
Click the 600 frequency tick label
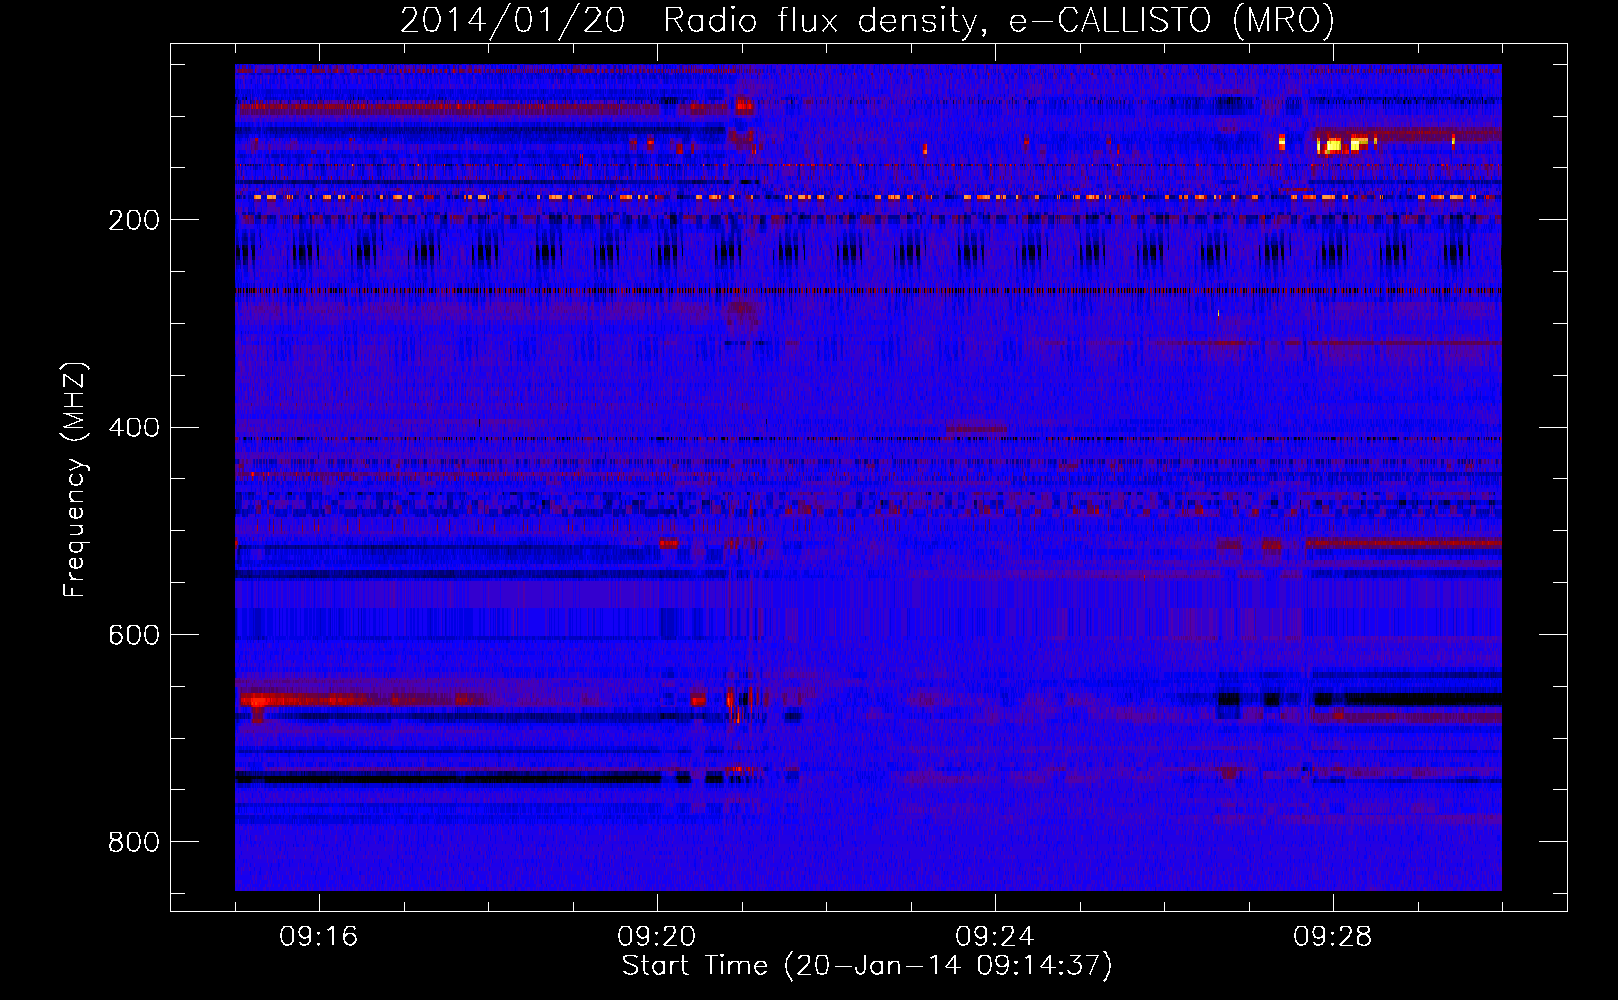pos(134,636)
